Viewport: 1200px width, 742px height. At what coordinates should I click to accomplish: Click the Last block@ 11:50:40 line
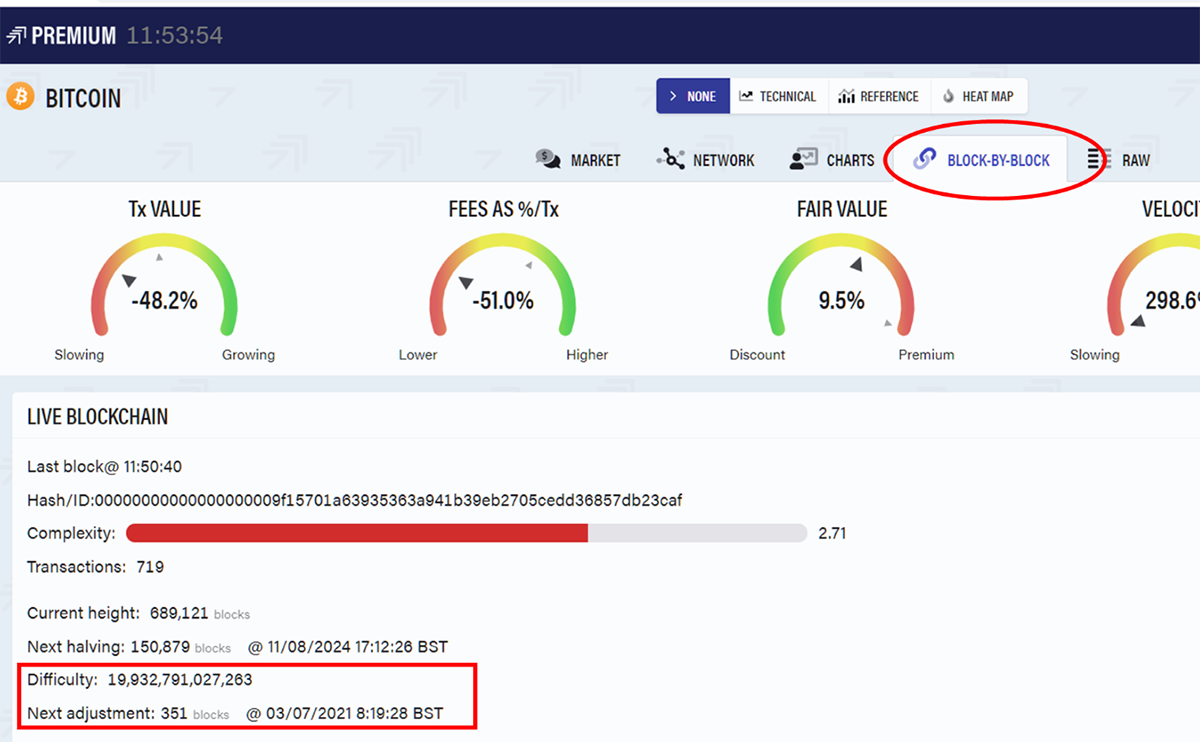105,467
